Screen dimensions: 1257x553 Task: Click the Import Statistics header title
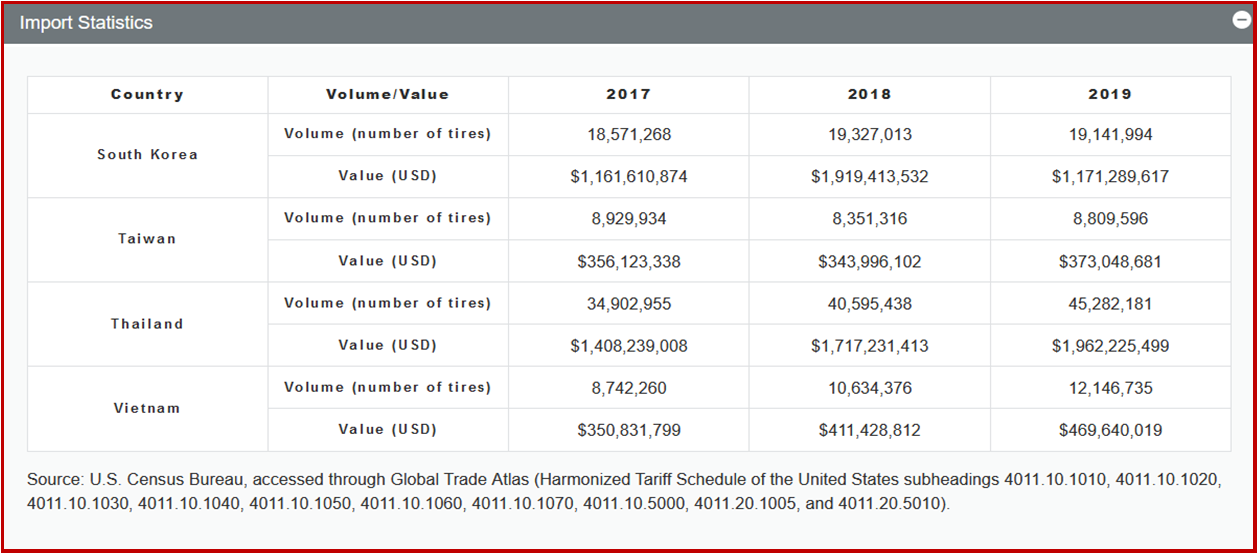(86, 22)
